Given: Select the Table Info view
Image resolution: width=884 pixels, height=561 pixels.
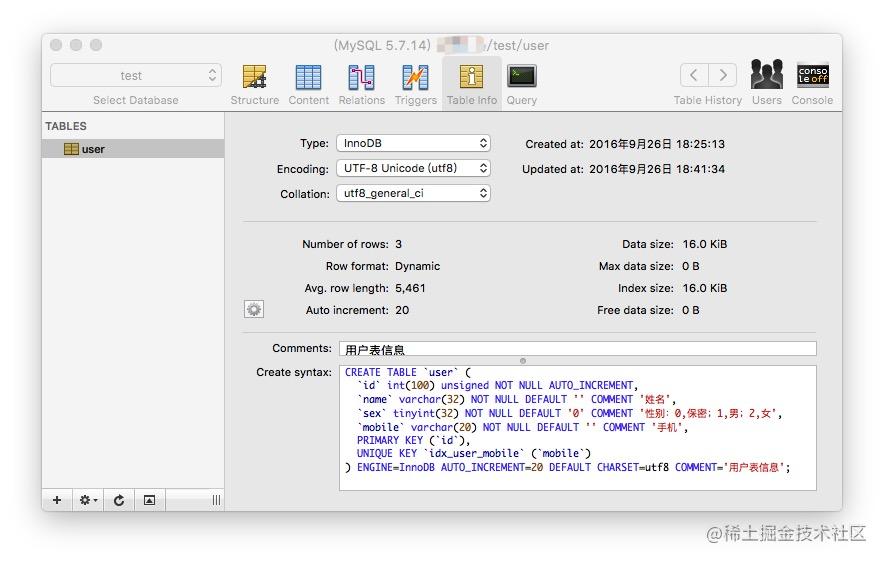Looking at the screenshot, I should [471, 85].
